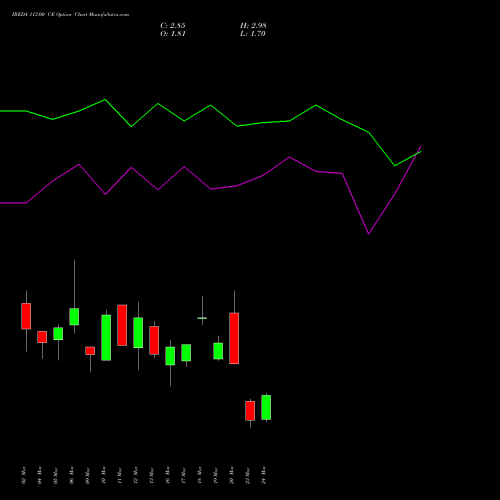
Task: Click the IREDA chart title text
Action: (x=70, y=15)
